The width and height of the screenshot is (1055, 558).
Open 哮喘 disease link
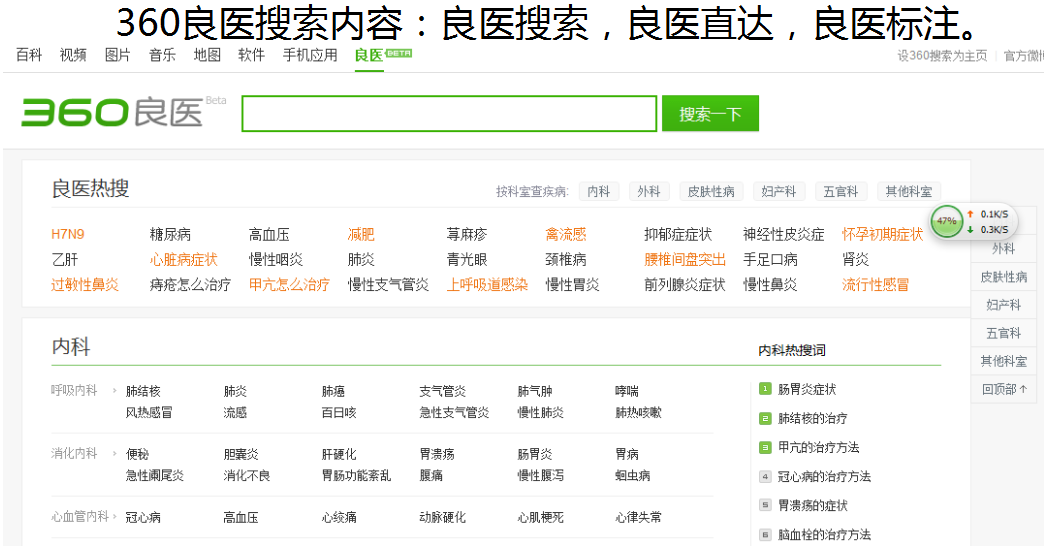point(627,391)
